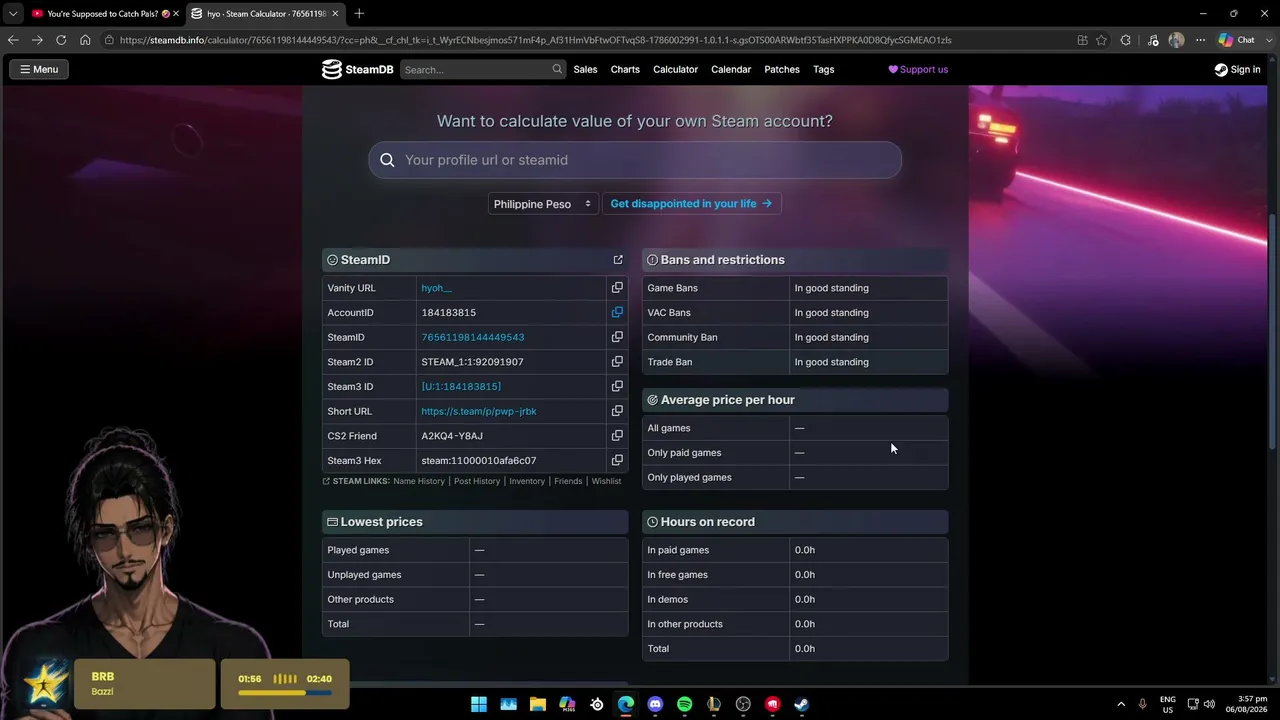Click the CS2 Friend code A2KQ4-Y8AJ
Image resolution: width=1280 pixels, height=720 pixels.
pyautogui.click(x=452, y=436)
